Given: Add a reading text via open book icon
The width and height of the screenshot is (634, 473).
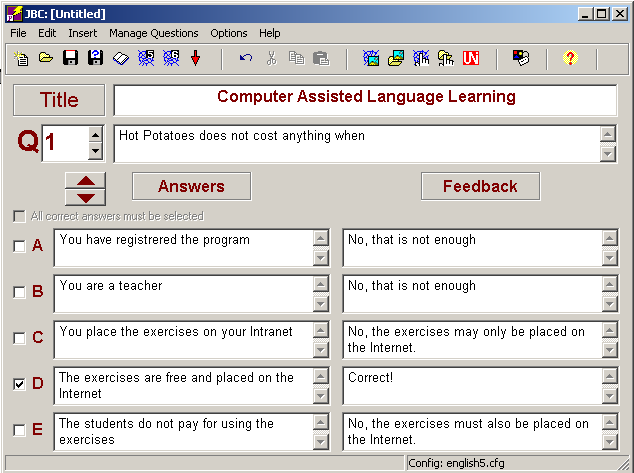Looking at the screenshot, I should (x=120, y=59).
